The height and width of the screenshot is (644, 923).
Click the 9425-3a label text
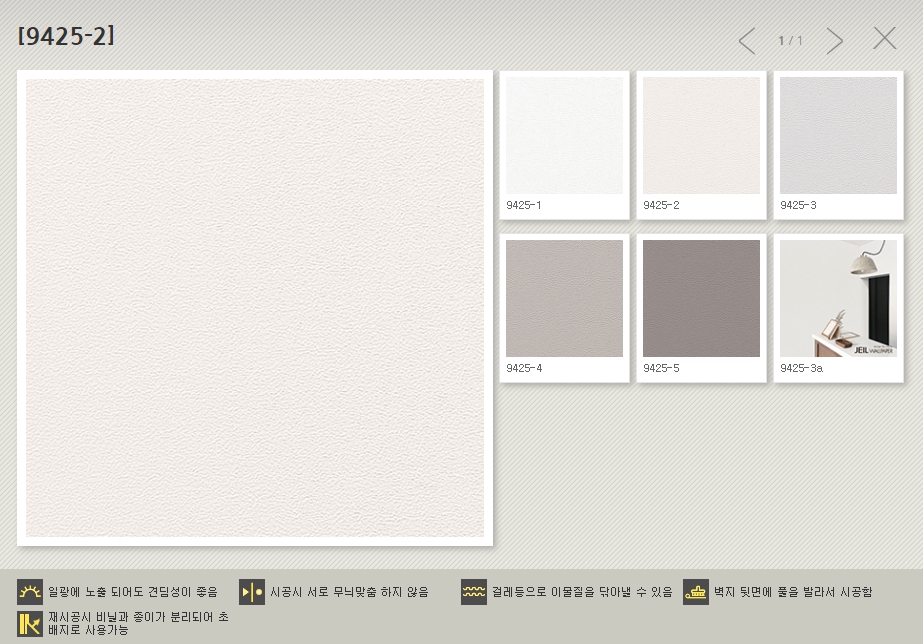(x=801, y=368)
